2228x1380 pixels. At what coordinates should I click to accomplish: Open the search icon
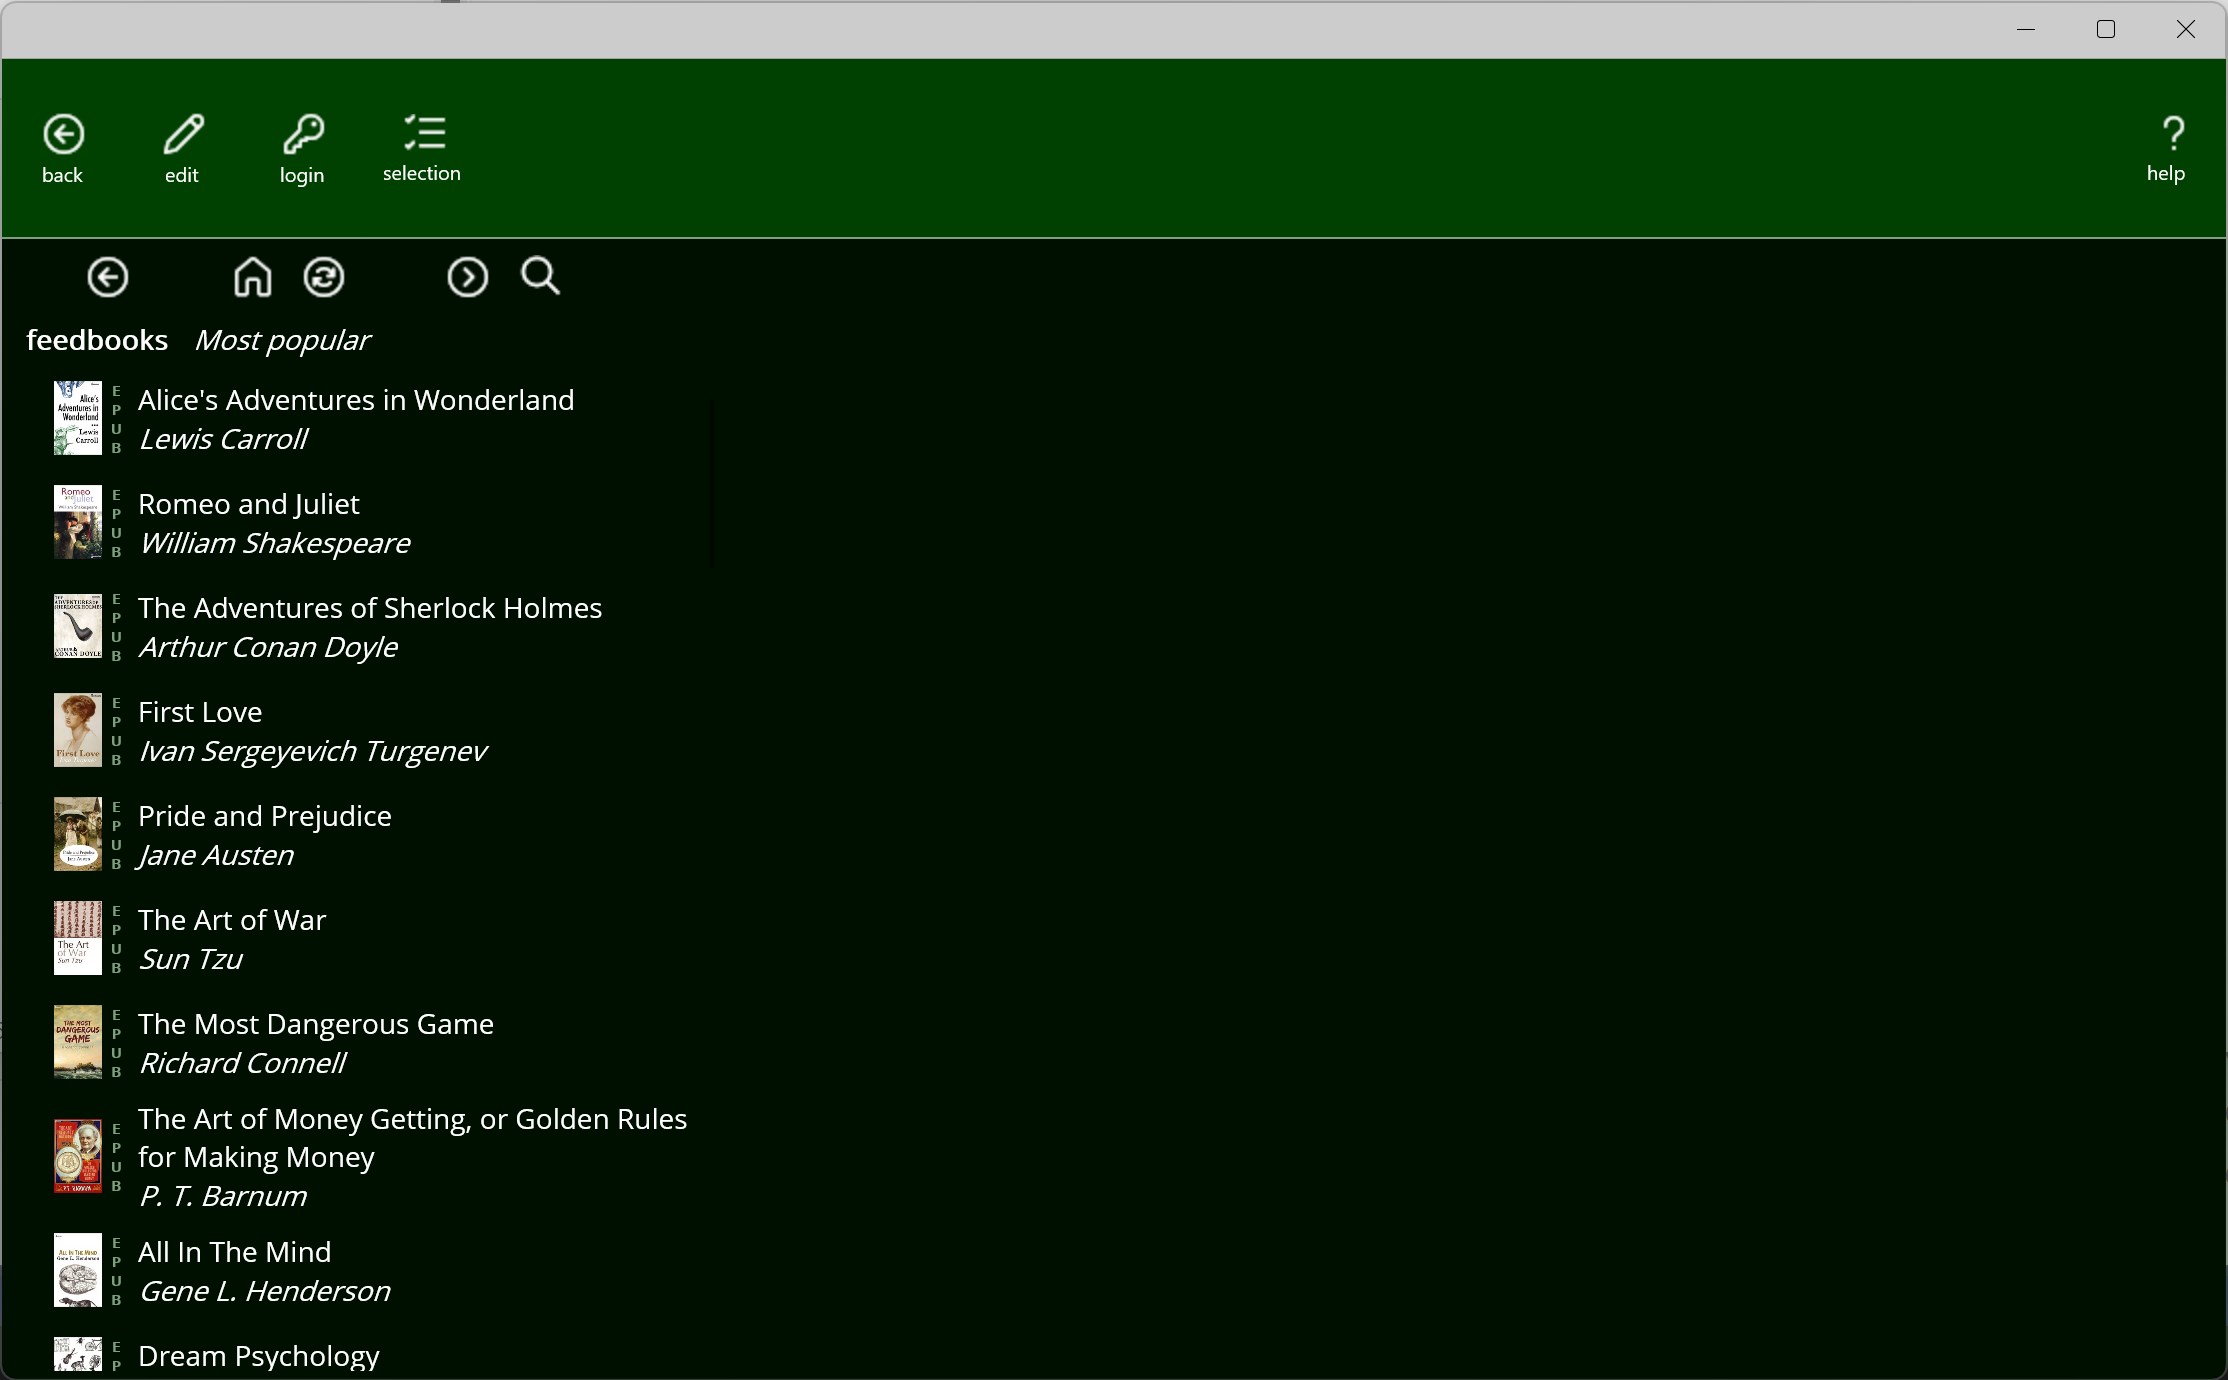pos(539,277)
